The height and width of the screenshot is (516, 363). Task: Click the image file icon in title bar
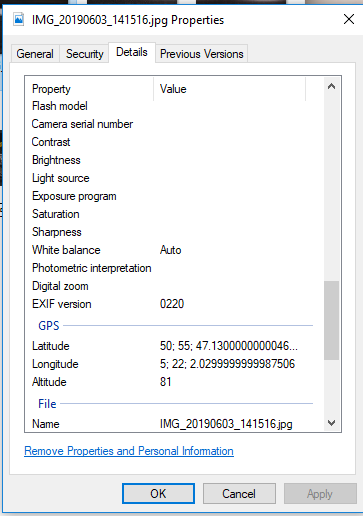(19, 20)
